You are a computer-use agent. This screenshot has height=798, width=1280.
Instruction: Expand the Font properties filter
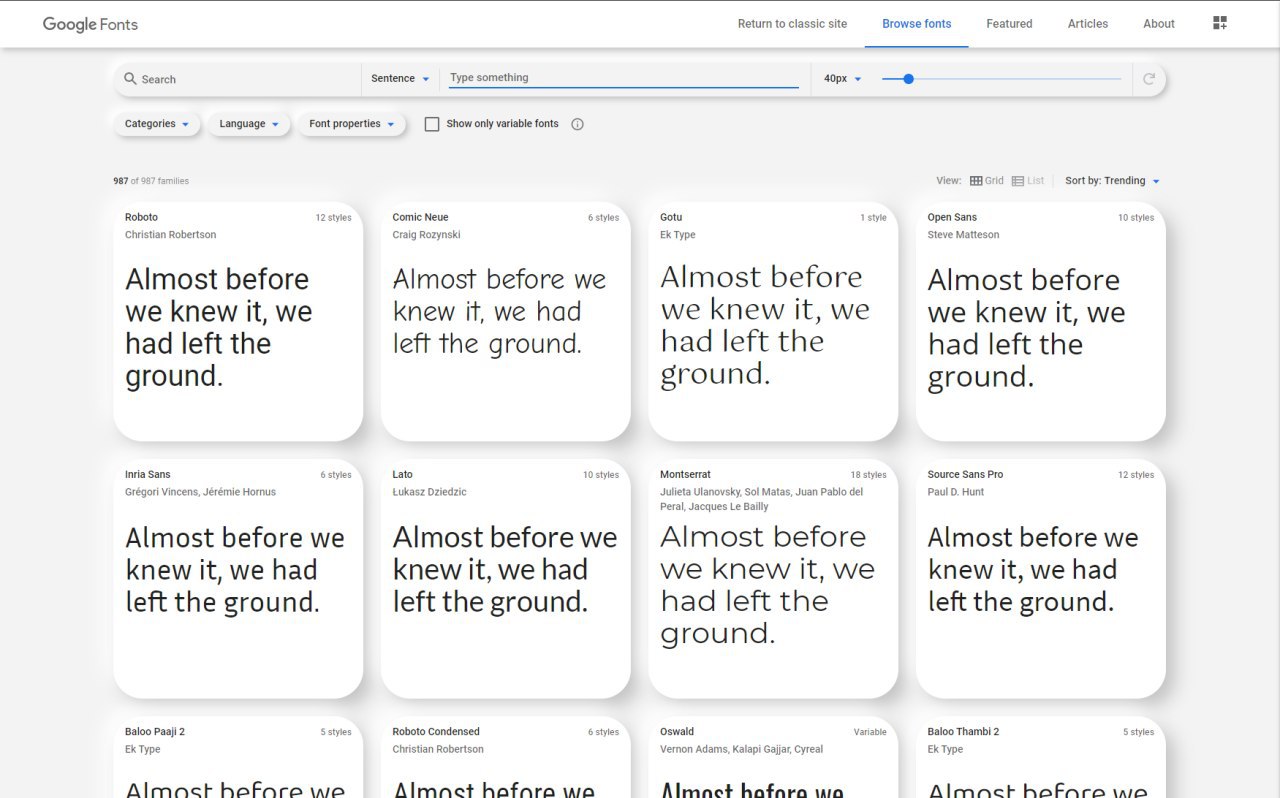click(351, 124)
